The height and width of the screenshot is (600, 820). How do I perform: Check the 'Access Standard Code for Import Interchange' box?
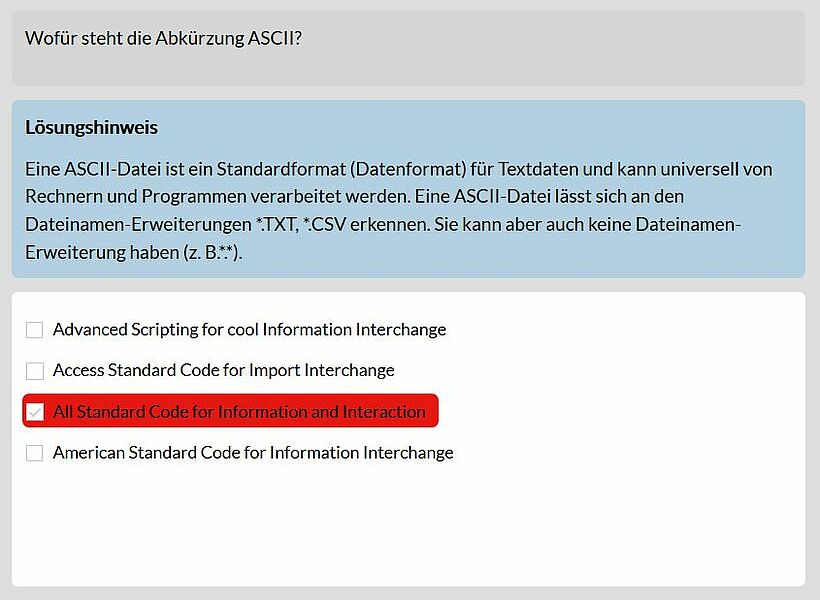click(x=35, y=371)
